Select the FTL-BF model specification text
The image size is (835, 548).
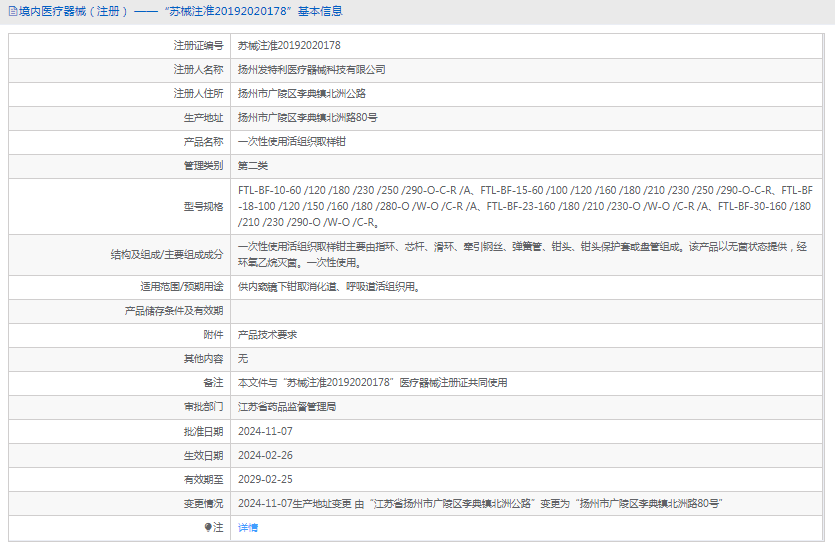click(x=525, y=206)
